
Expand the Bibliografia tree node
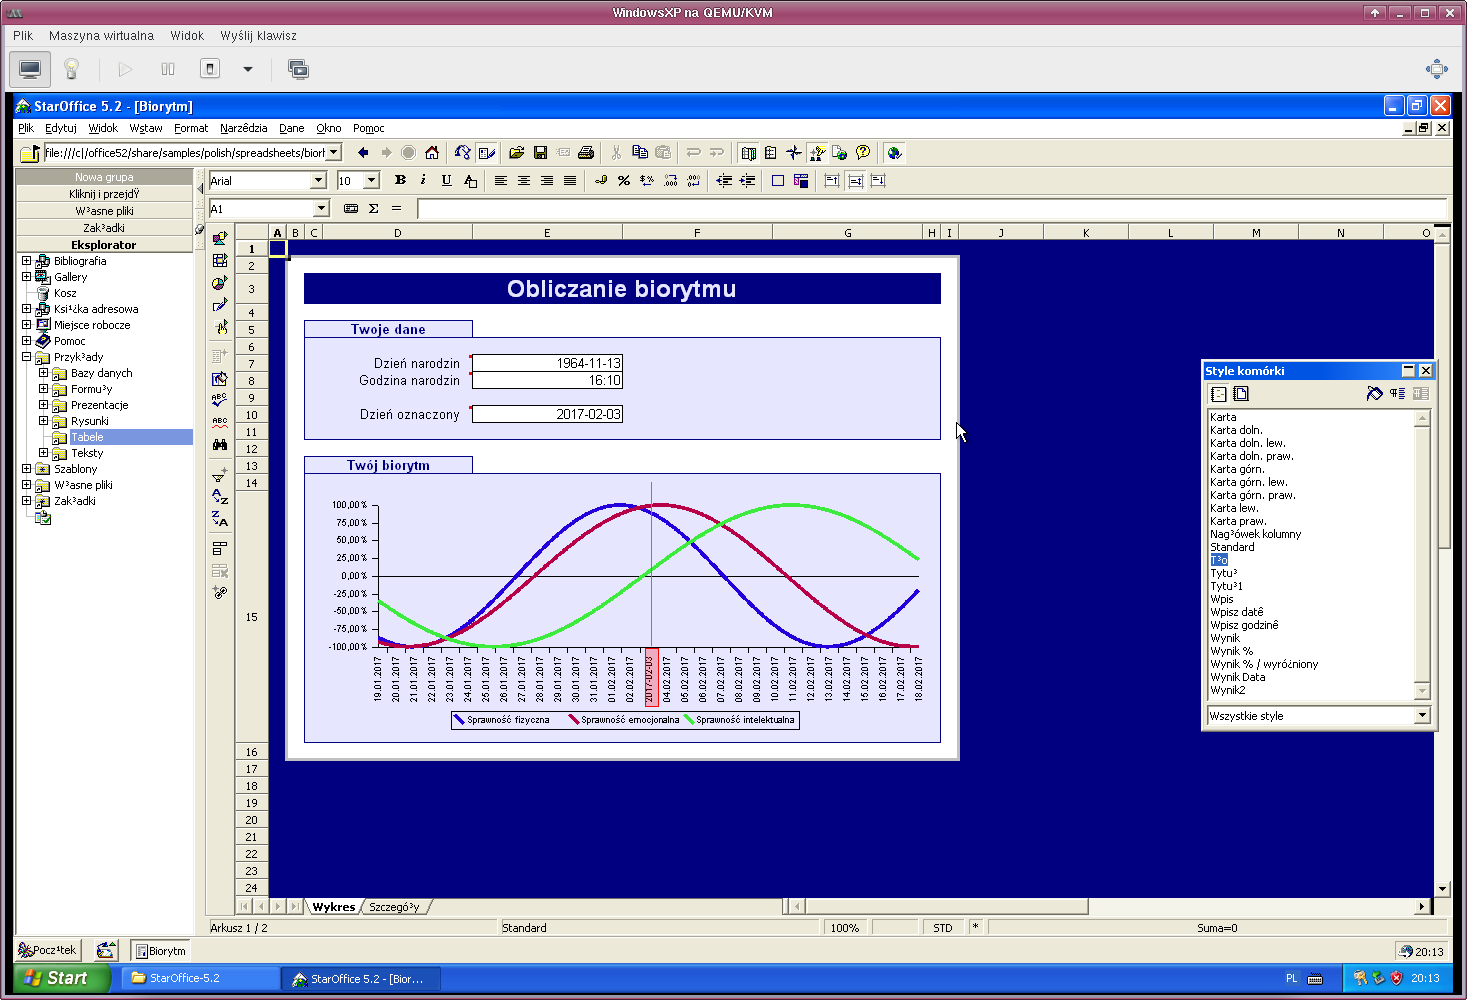coord(27,261)
